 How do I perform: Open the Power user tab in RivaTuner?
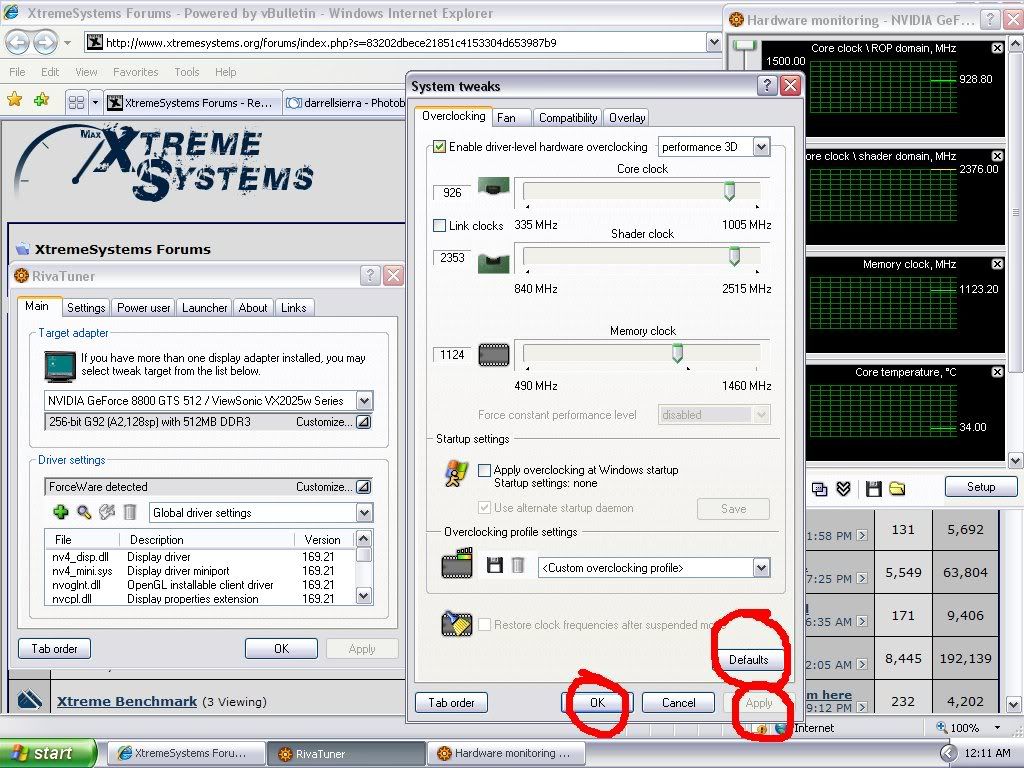click(x=144, y=308)
